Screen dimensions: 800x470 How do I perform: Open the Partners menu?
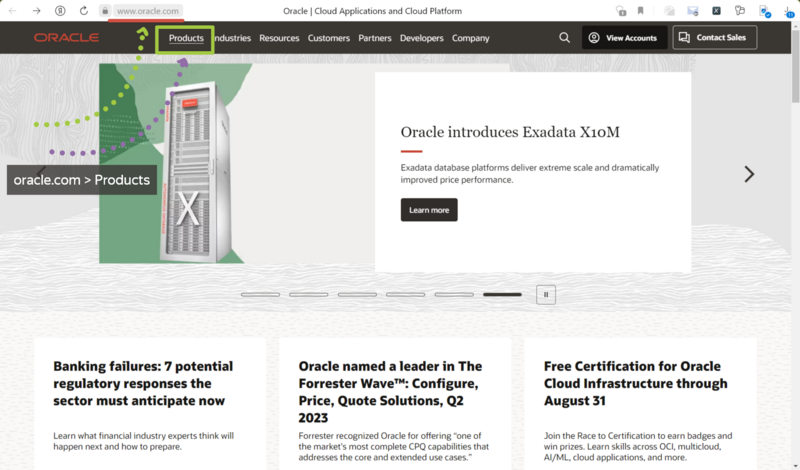374,38
